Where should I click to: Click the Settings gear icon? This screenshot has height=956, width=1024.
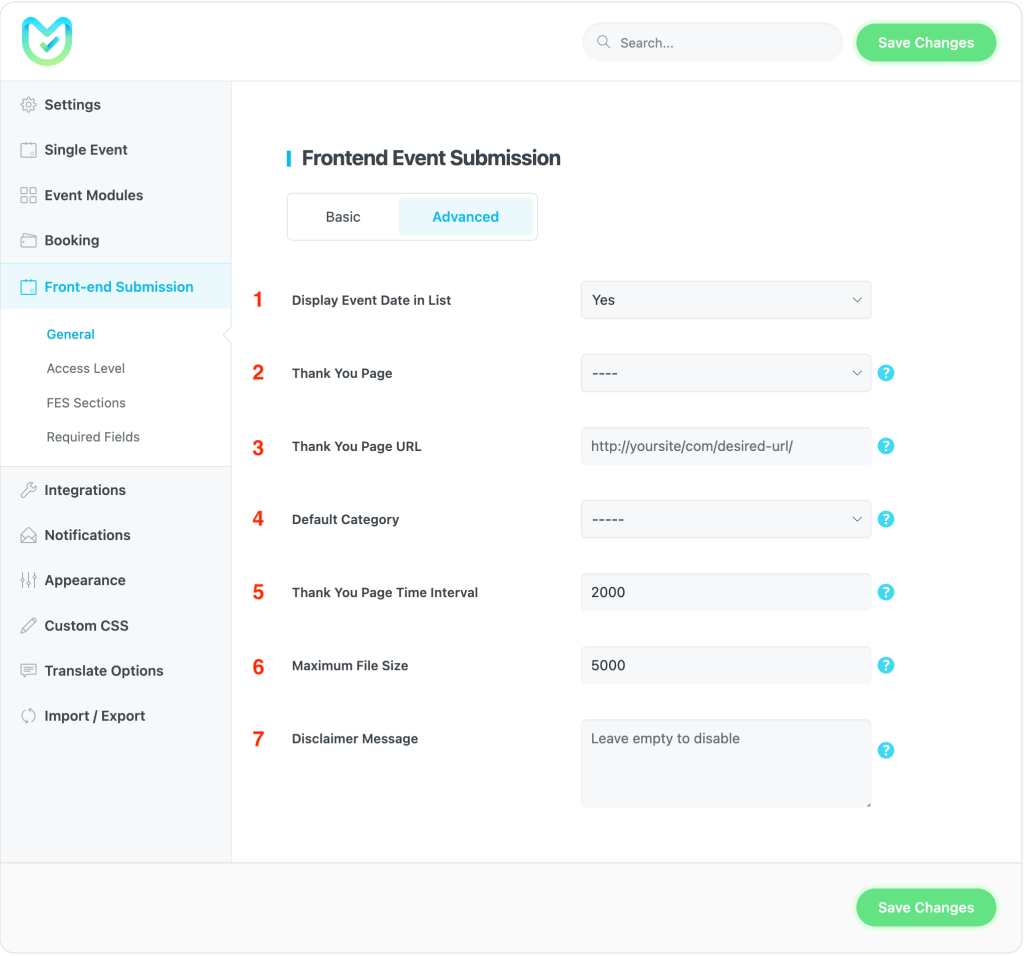pos(28,104)
